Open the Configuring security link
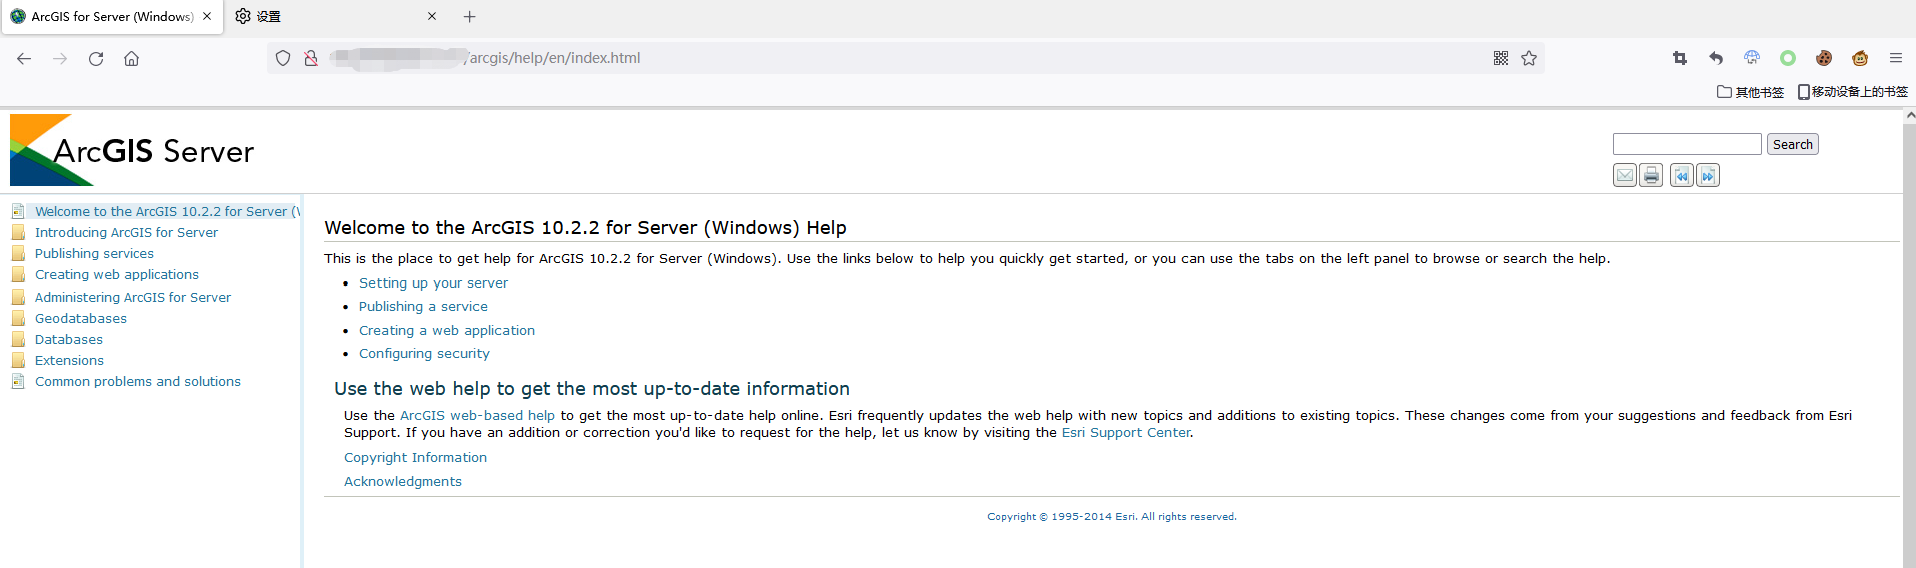Viewport: 1916px width, 568px height. point(424,354)
